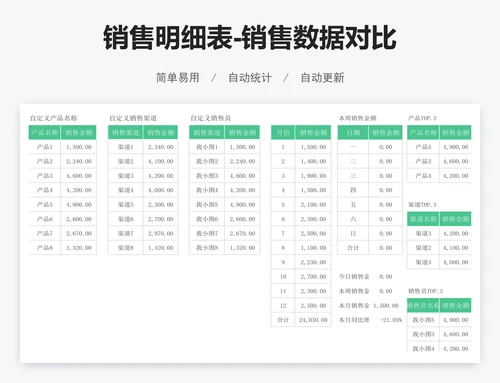Click the yearly total 24,030.00
The height and width of the screenshot is (383, 500).
click(313, 320)
